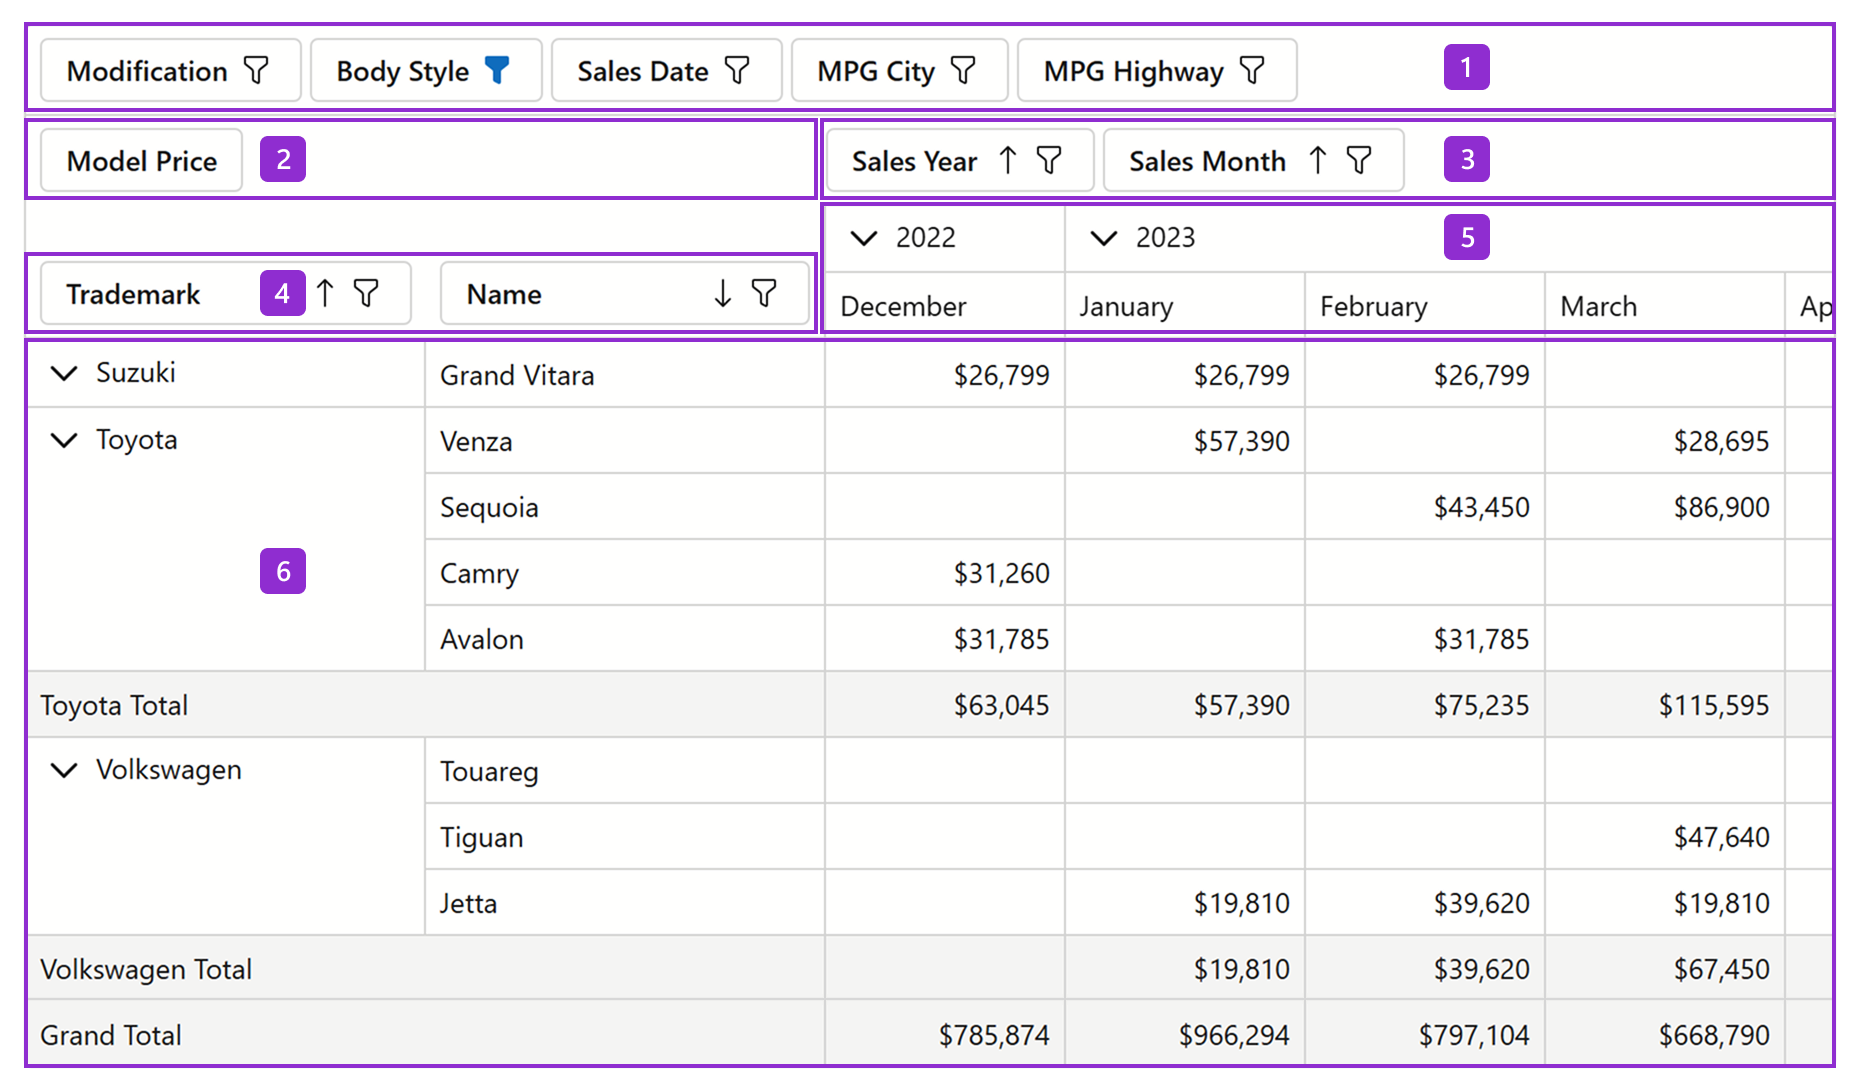Click Toyota Total March value $115,595
The height and width of the screenshot is (1092, 1860).
tap(1714, 705)
